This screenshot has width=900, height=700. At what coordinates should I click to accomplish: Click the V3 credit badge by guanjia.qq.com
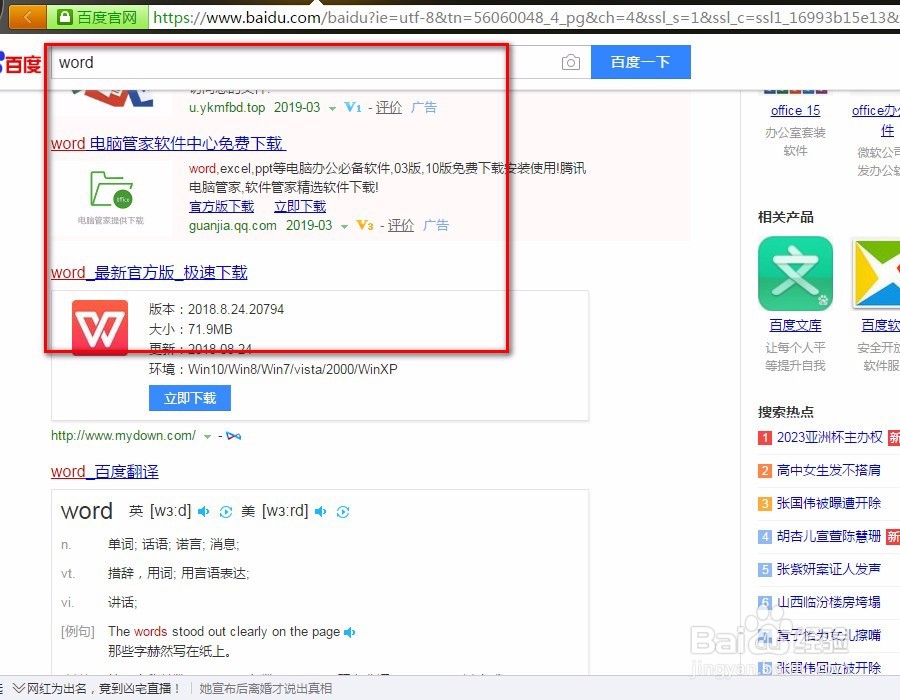(x=364, y=225)
